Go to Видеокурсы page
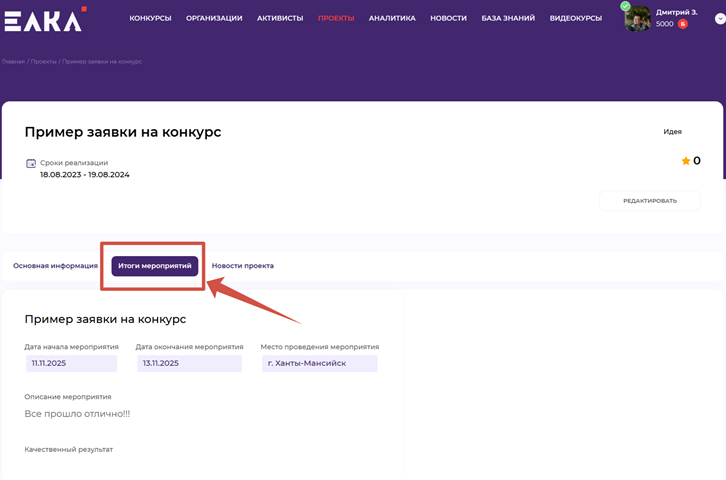Image resolution: width=726 pixels, height=480 pixels. click(x=577, y=18)
